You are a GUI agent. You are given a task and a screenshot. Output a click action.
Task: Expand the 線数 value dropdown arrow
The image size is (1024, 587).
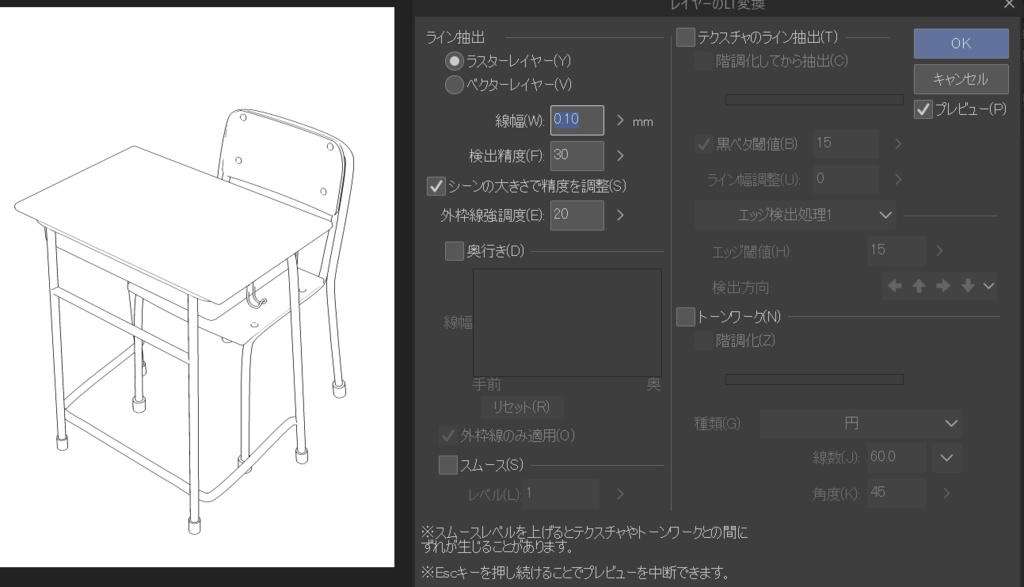[x=946, y=457]
